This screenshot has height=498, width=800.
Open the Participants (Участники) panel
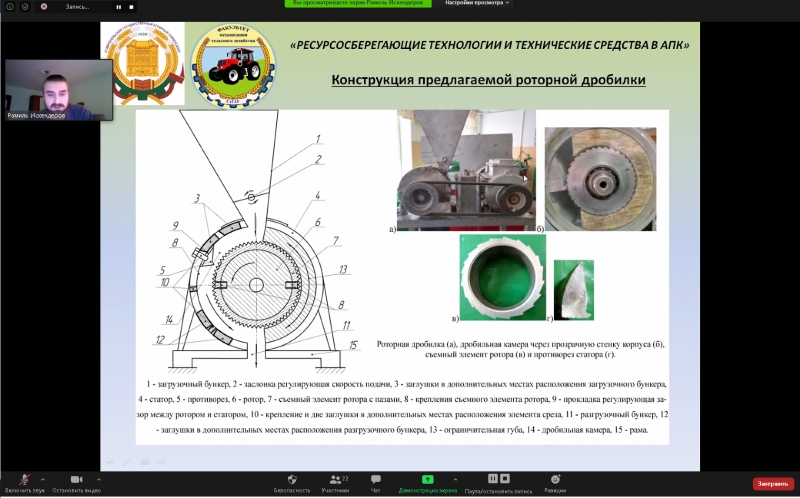point(335,483)
